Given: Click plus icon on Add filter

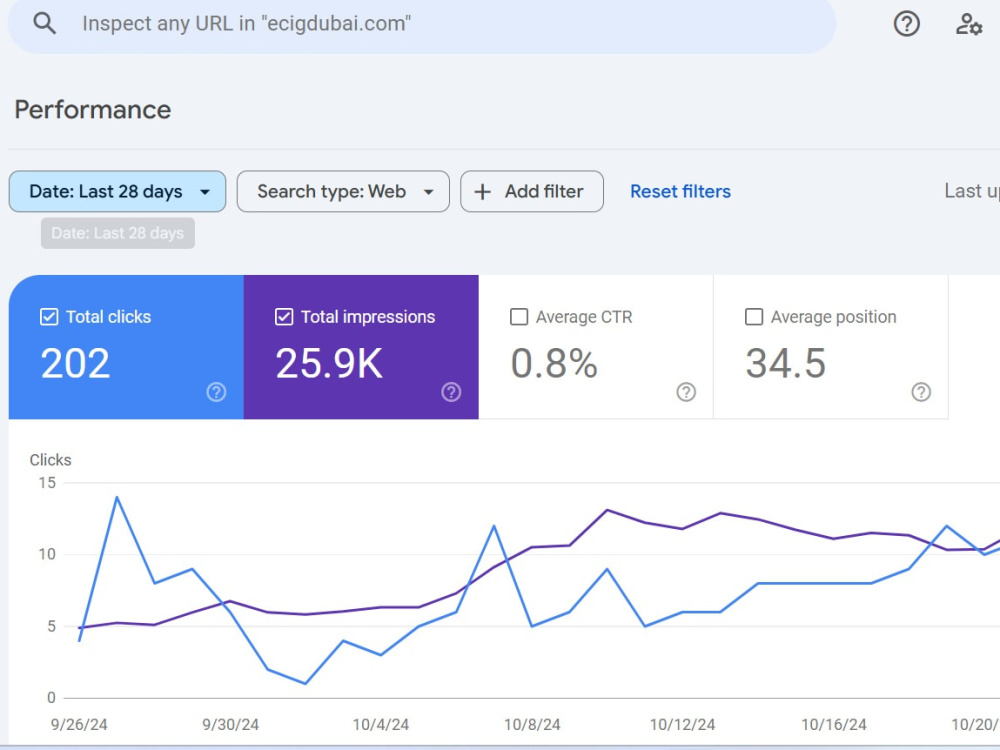Looking at the screenshot, I should coord(483,192).
